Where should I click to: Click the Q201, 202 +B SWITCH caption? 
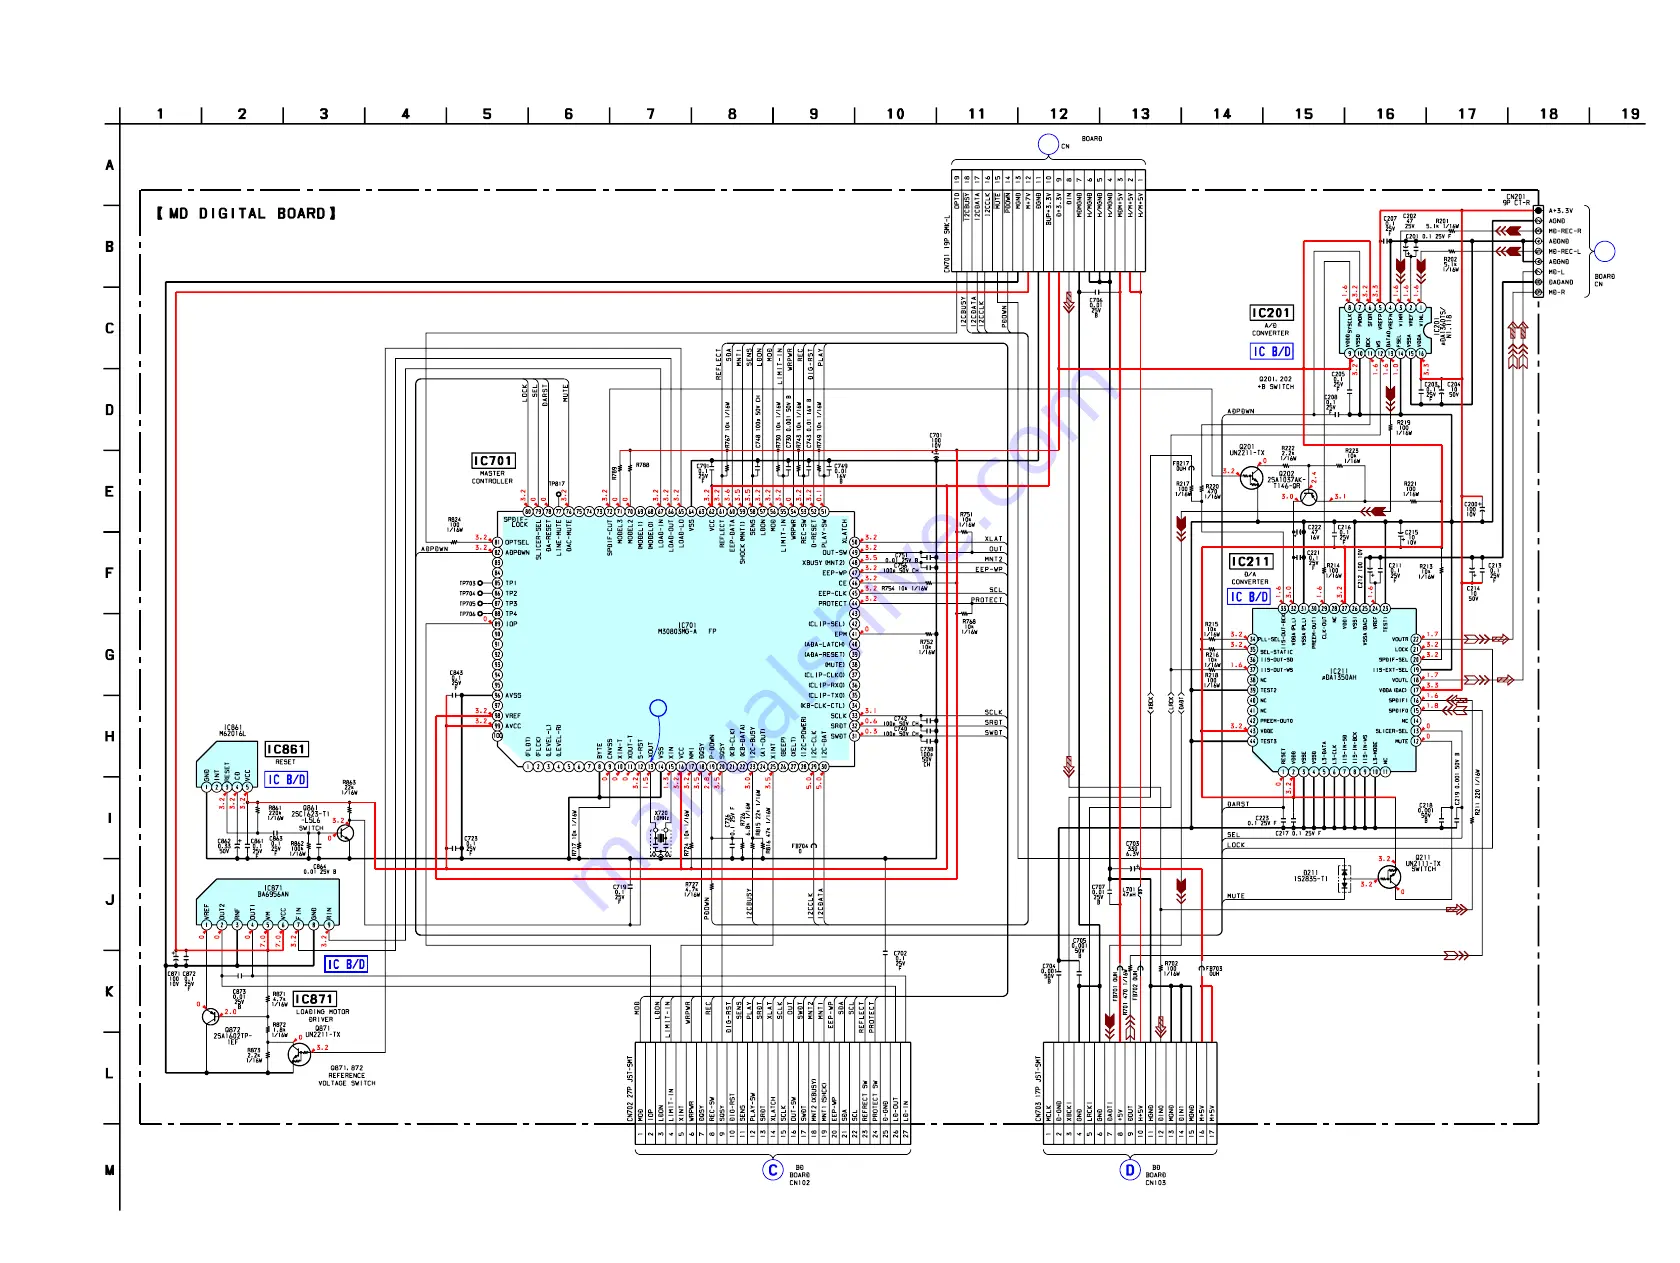coord(1277,383)
